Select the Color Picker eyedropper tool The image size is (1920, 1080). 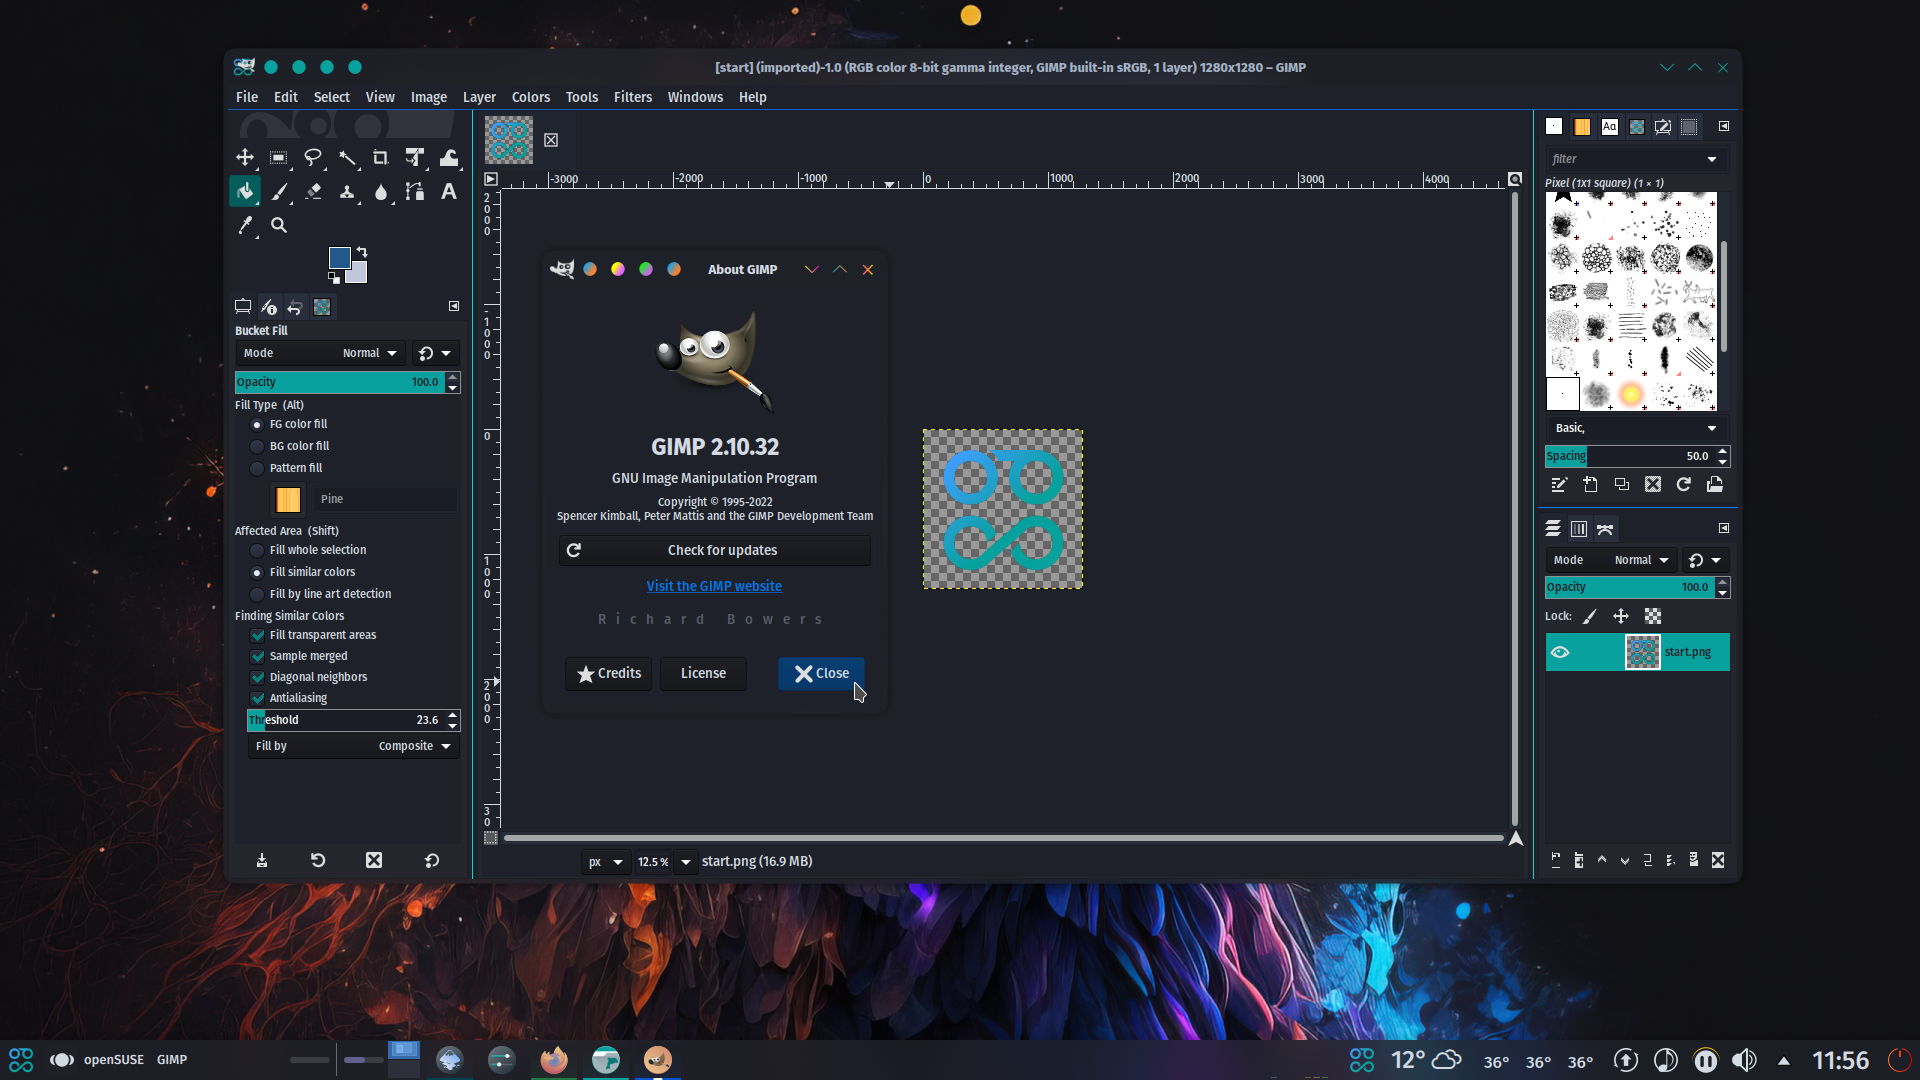[245, 226]
